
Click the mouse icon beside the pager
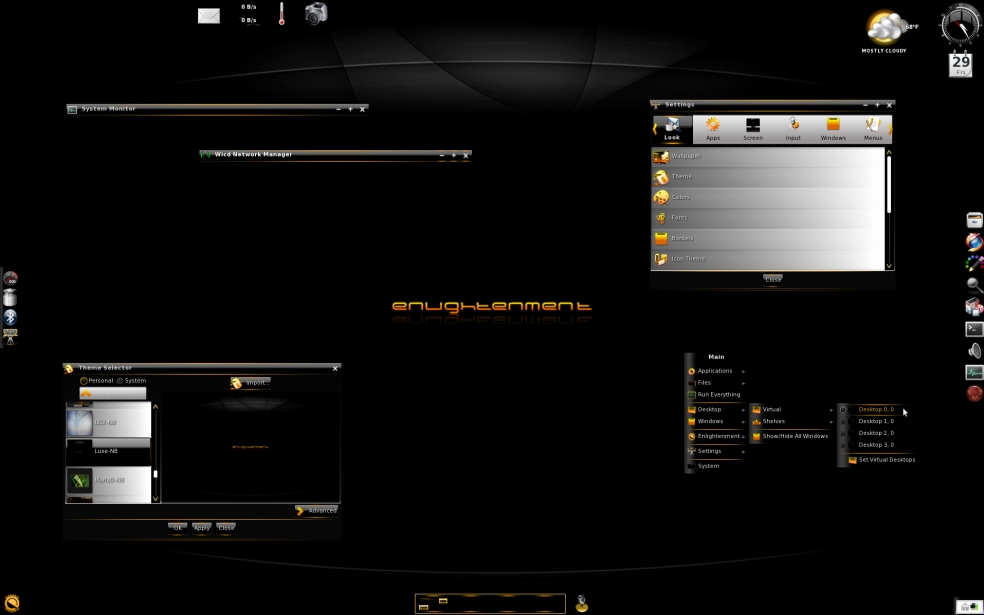582,603
